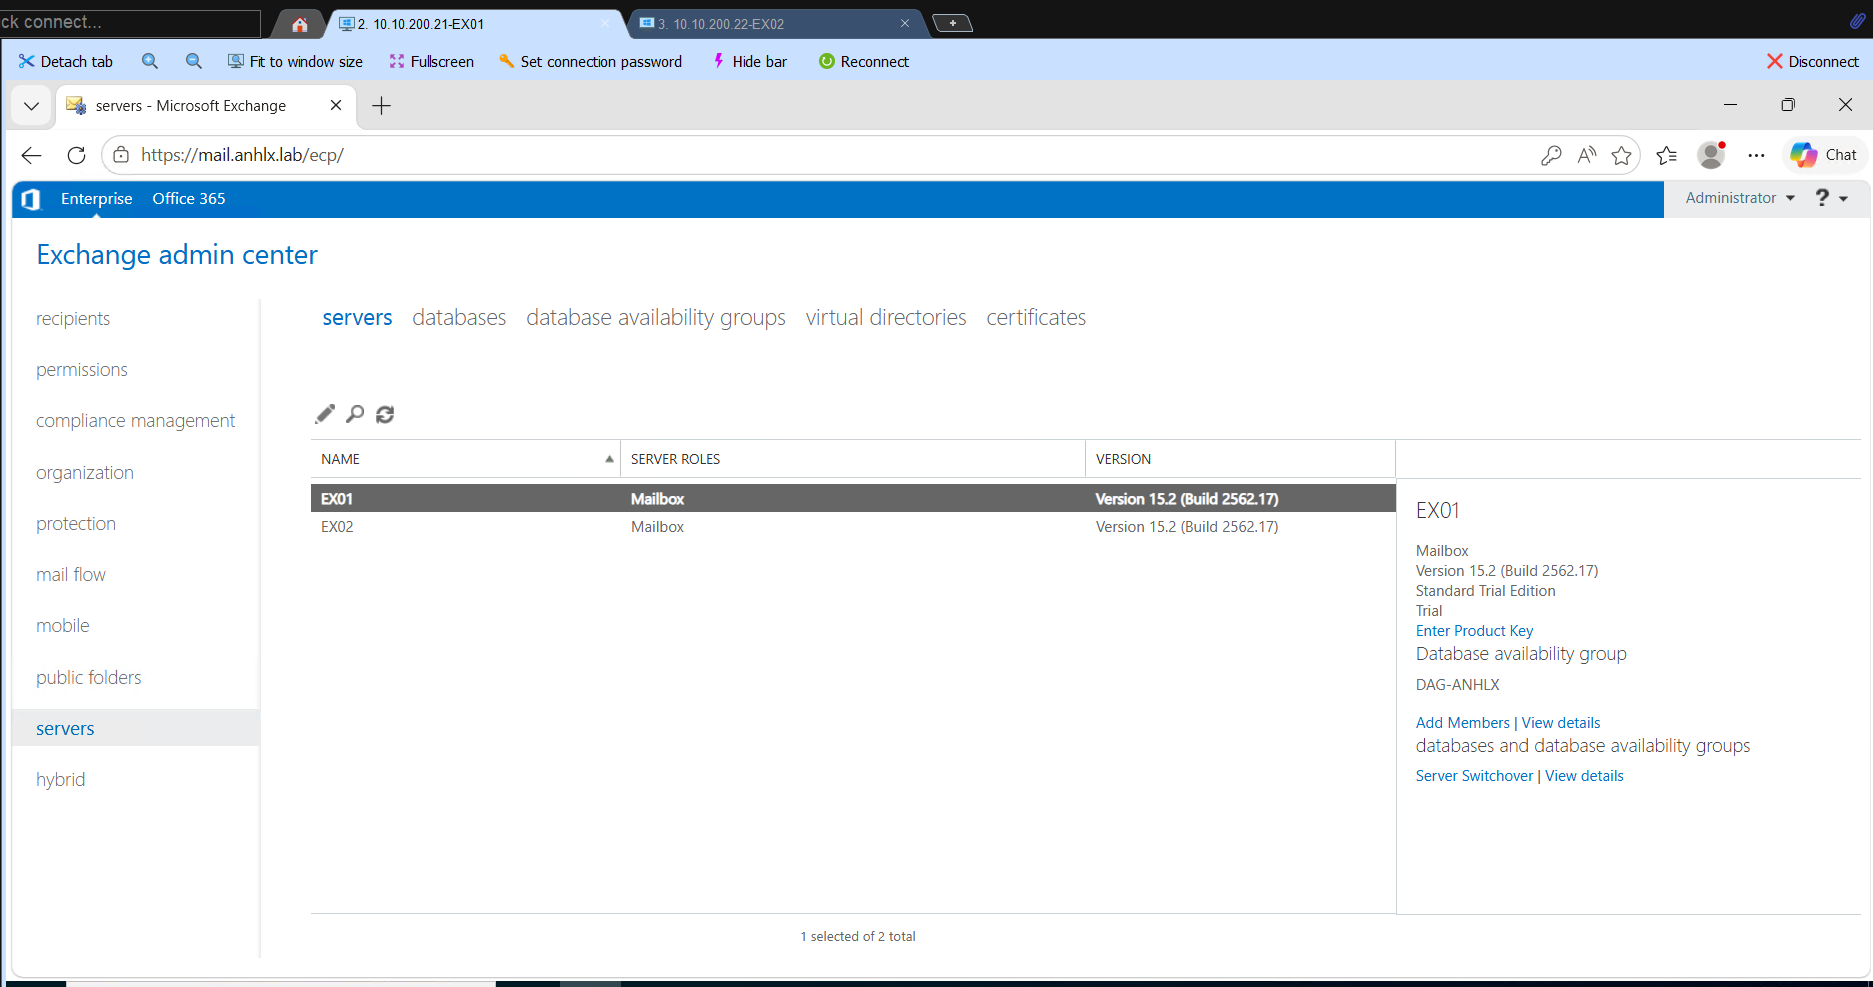
Task: Click Hide bar option
Action: 750,62
